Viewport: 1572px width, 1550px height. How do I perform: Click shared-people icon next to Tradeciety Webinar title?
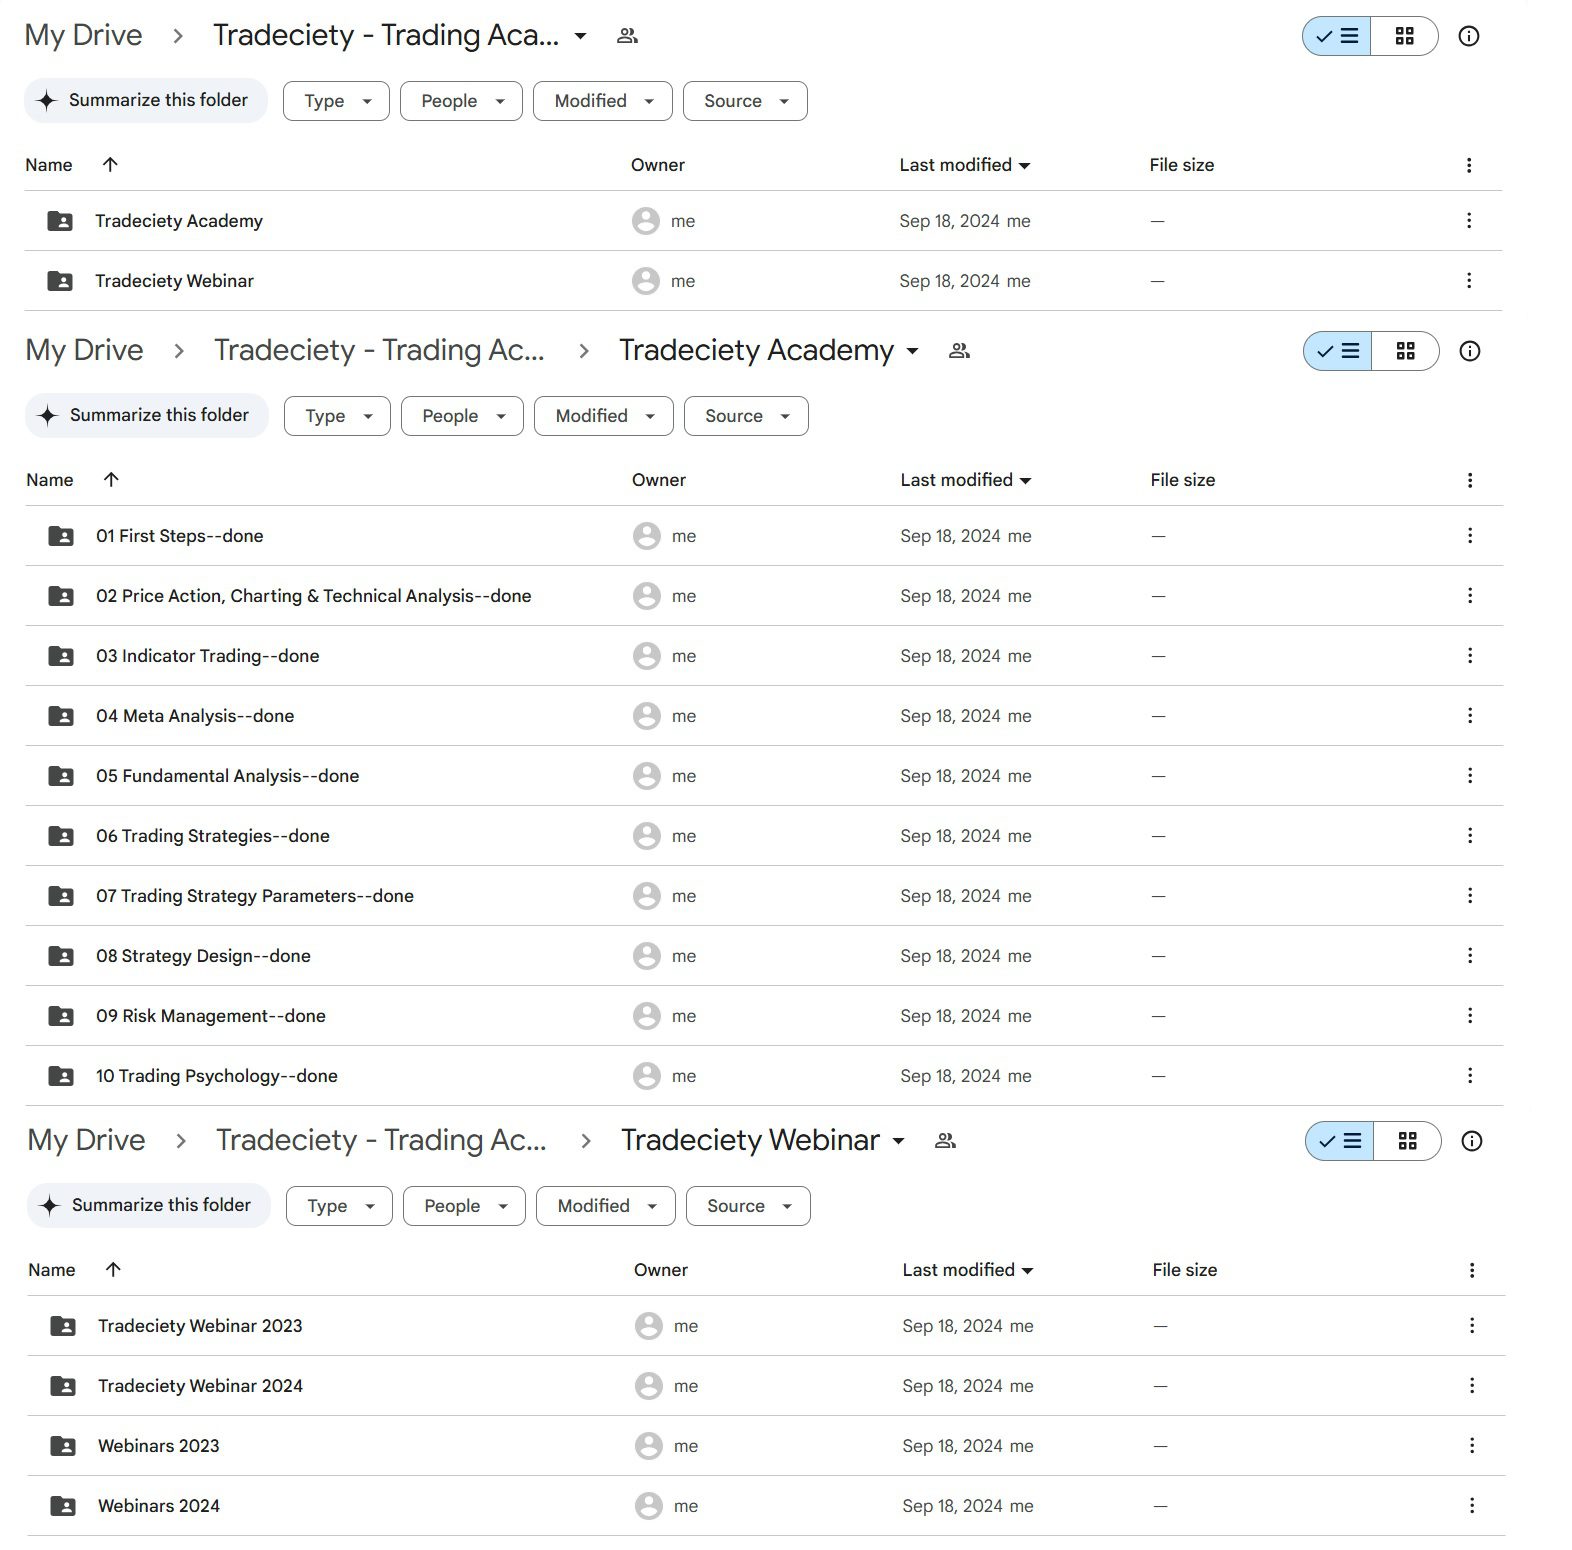point(945,1141)
